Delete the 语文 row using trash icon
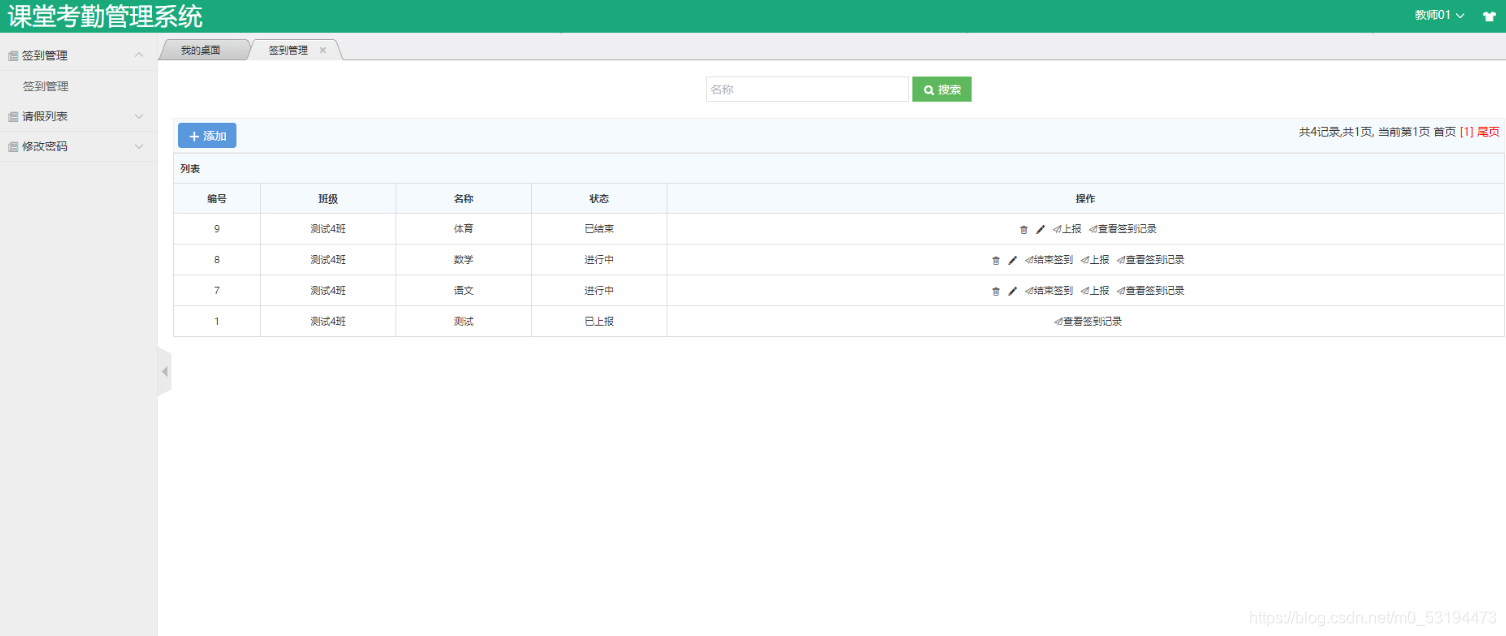 coord(995,291)
